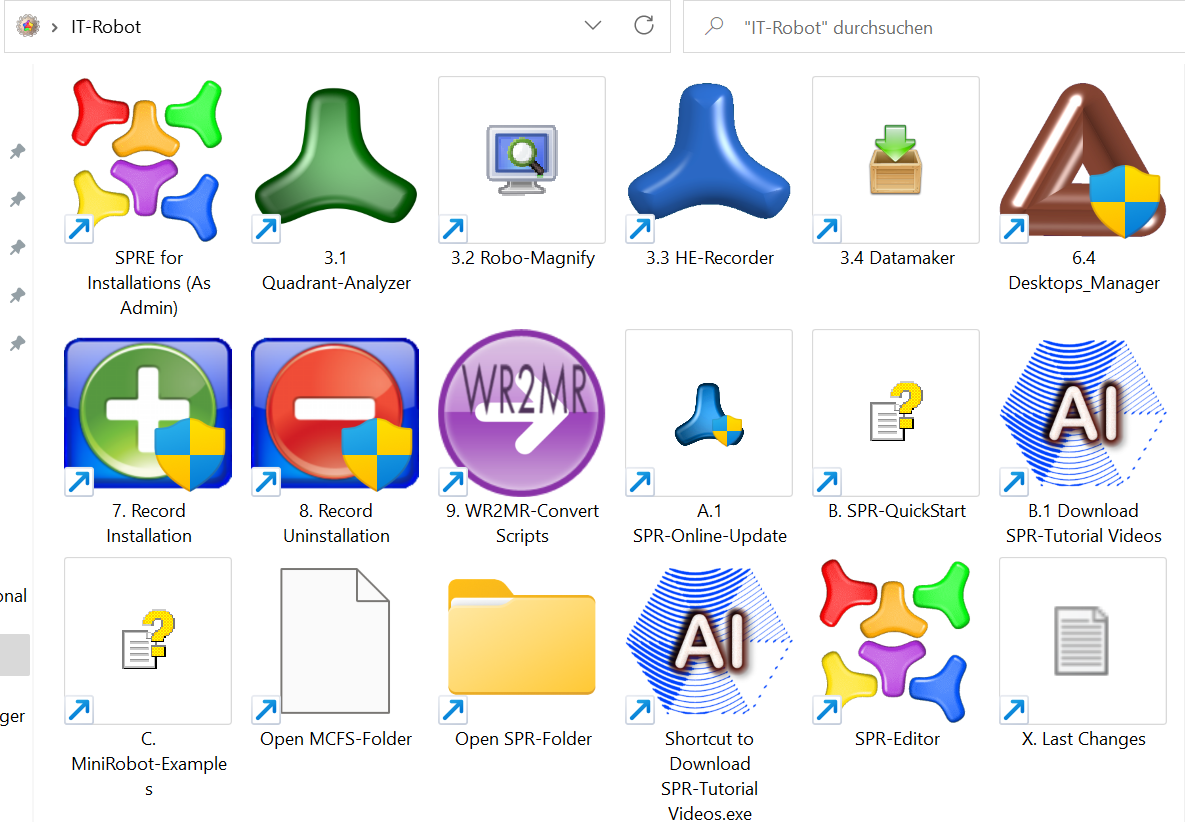Select the X. Last Changes document icon
Screen dimensions: 1185x822
pyautogui.click(x=1082, y=641)
